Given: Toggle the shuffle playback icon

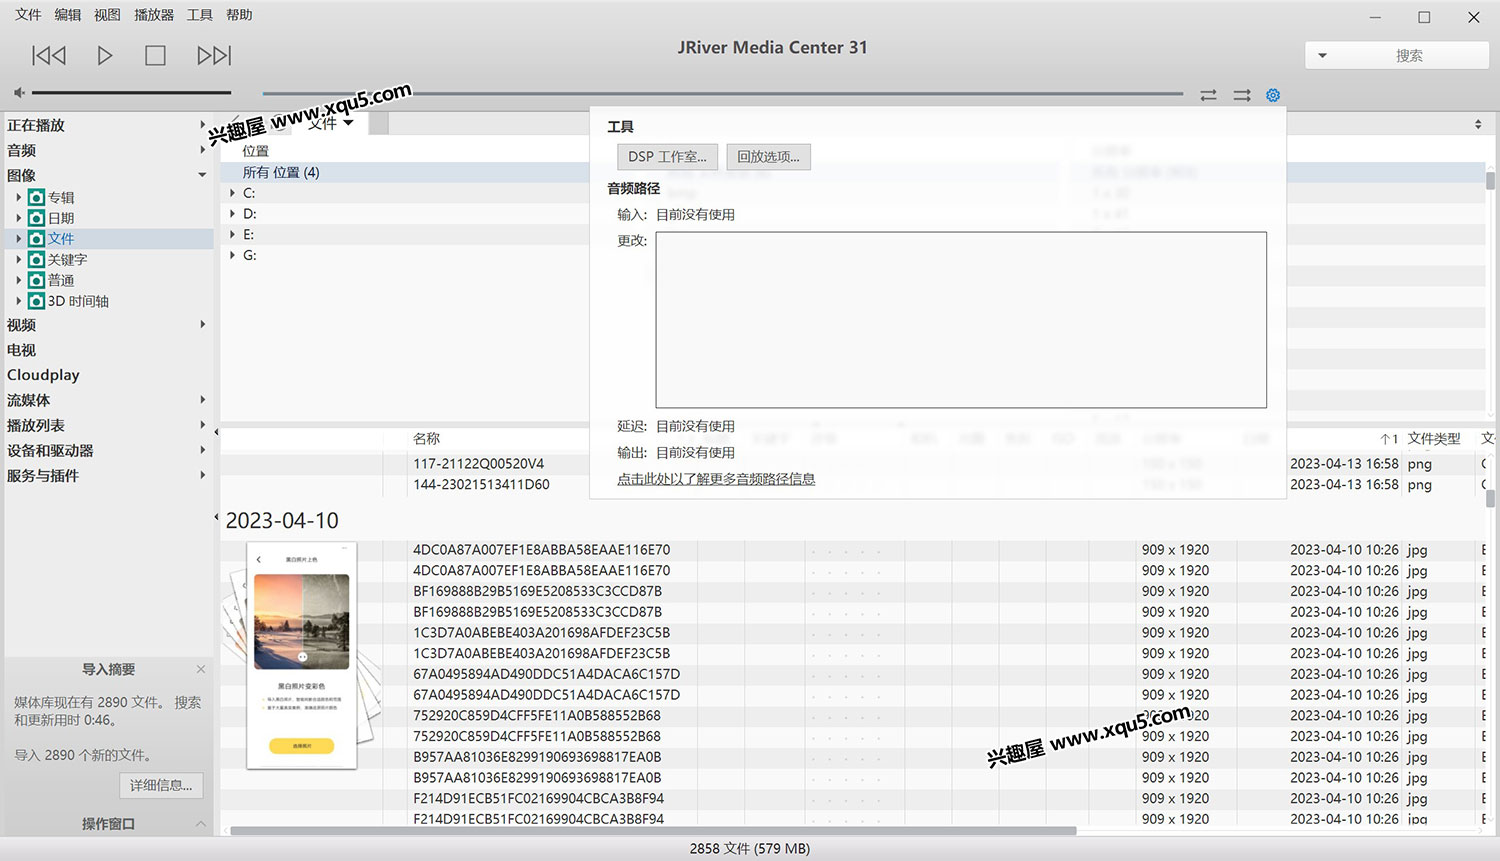Looking at the screenshot, I should (1242, 95).
